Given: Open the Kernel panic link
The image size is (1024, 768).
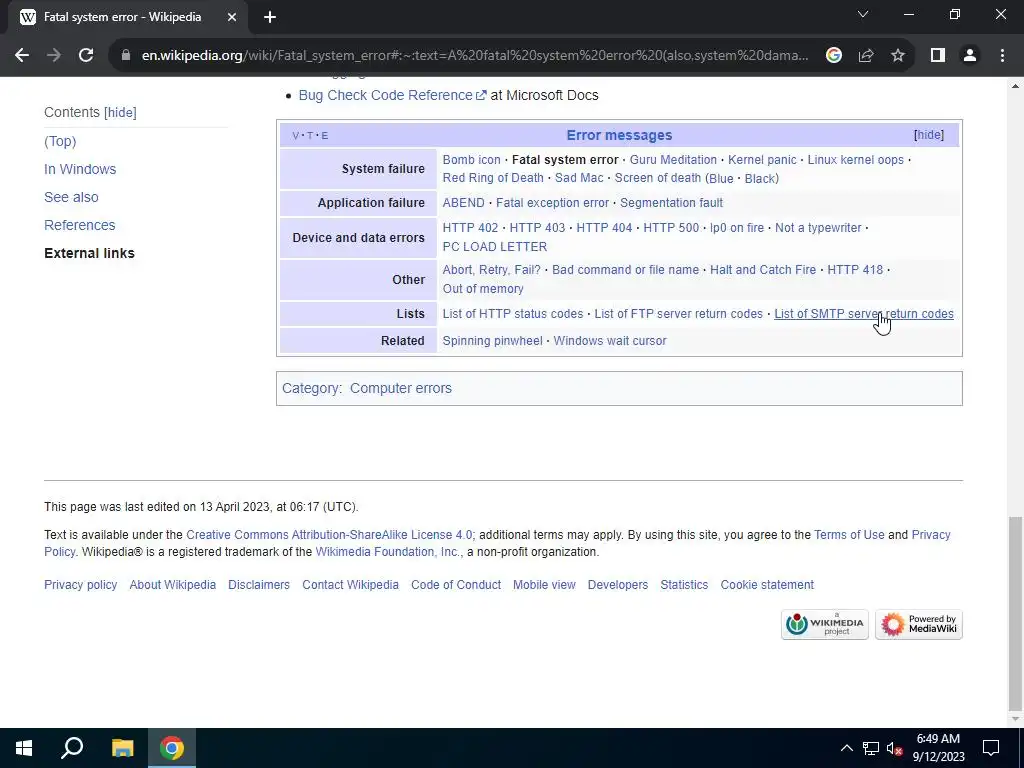Looking at the screenshot, I should [x=762, y=160].
